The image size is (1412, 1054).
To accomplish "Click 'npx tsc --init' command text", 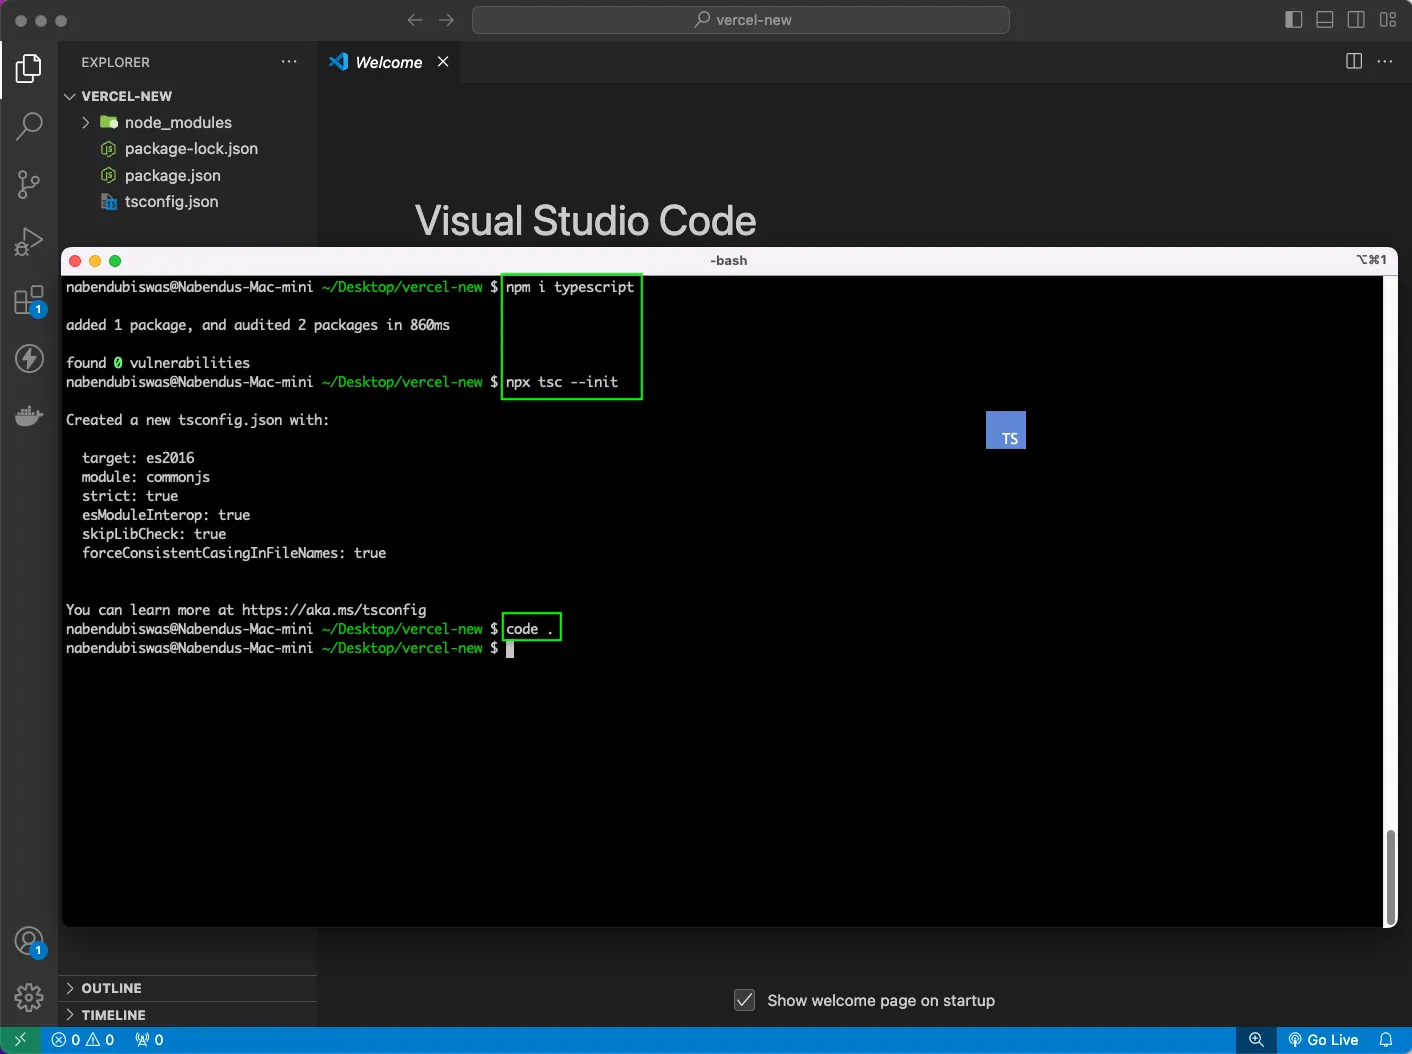I will 562,382.
